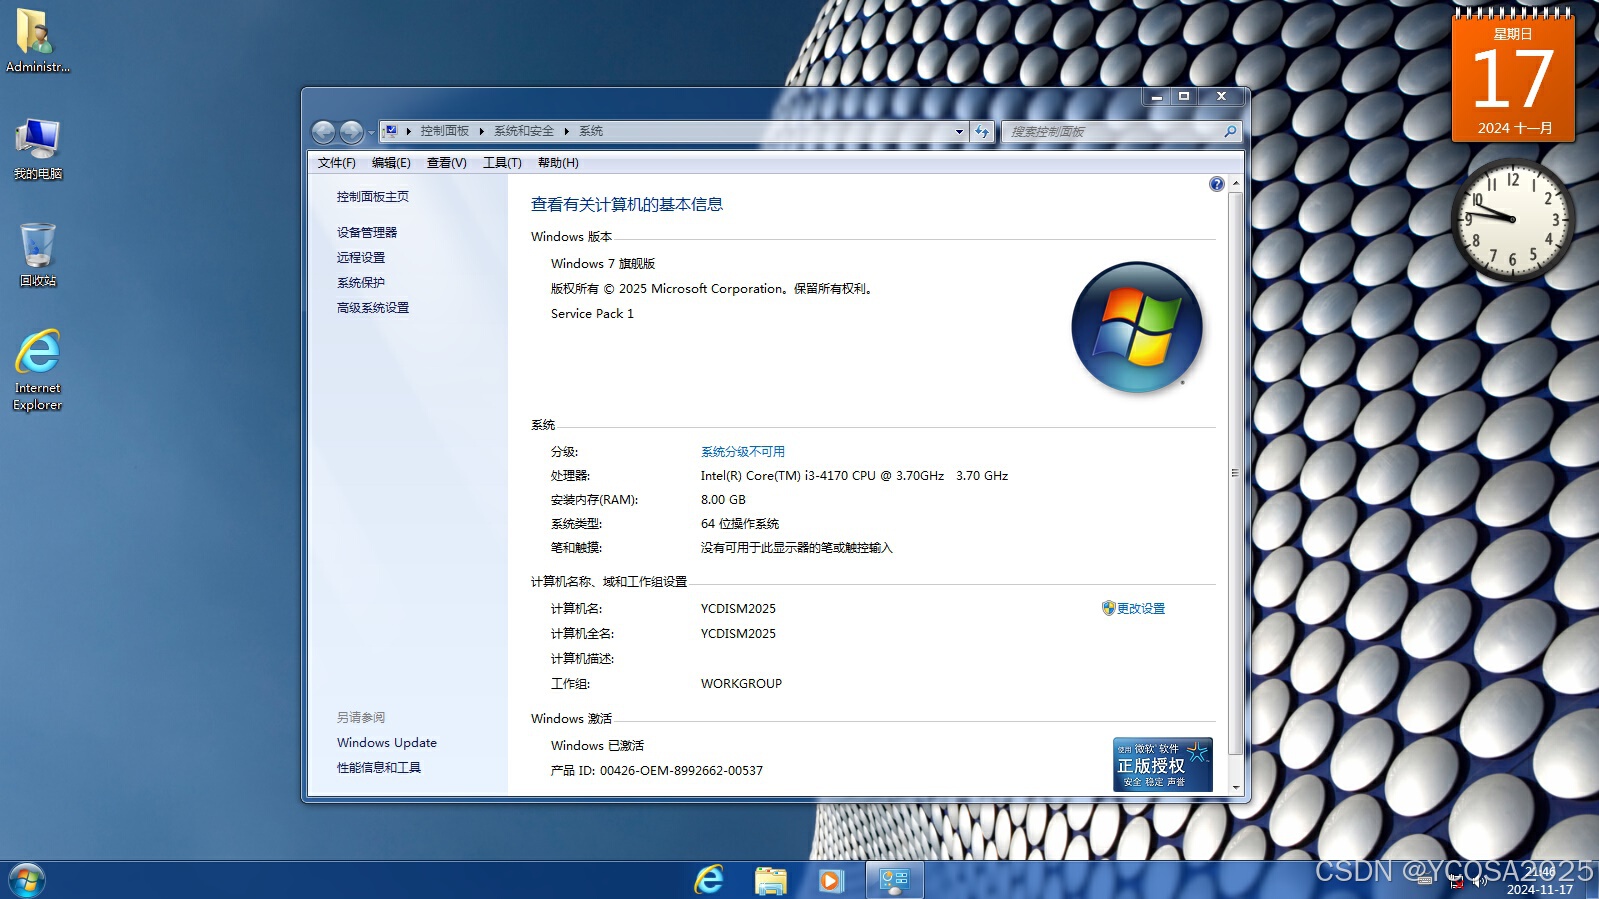Click the taskbar clock showing 2024-11-17
Image resolution: width=1599 pixels, height=899 pixels.
(1540, 881)
